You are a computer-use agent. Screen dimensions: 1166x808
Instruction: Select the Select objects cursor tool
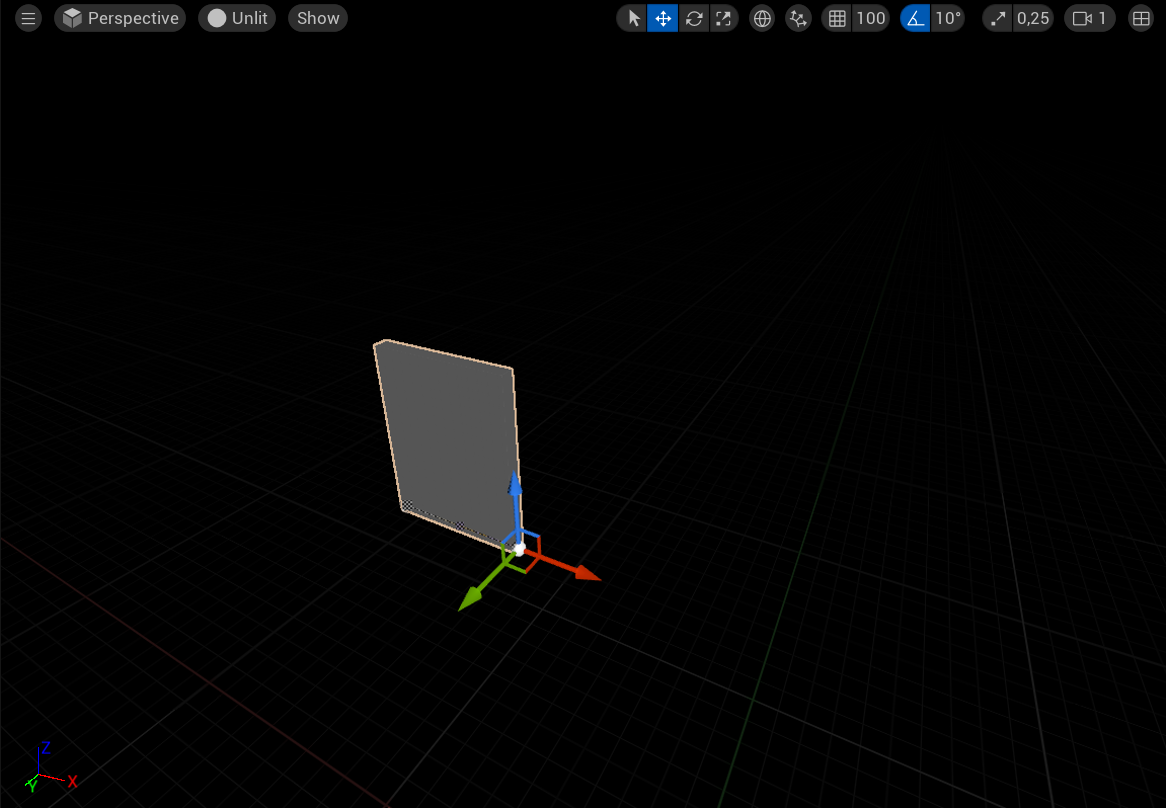pos(633,18)
